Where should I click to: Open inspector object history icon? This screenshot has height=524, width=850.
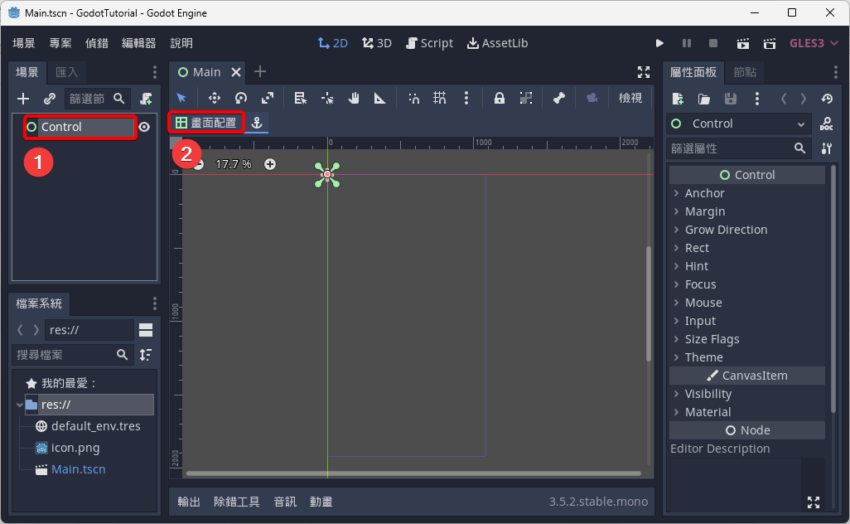click(827, 99)
